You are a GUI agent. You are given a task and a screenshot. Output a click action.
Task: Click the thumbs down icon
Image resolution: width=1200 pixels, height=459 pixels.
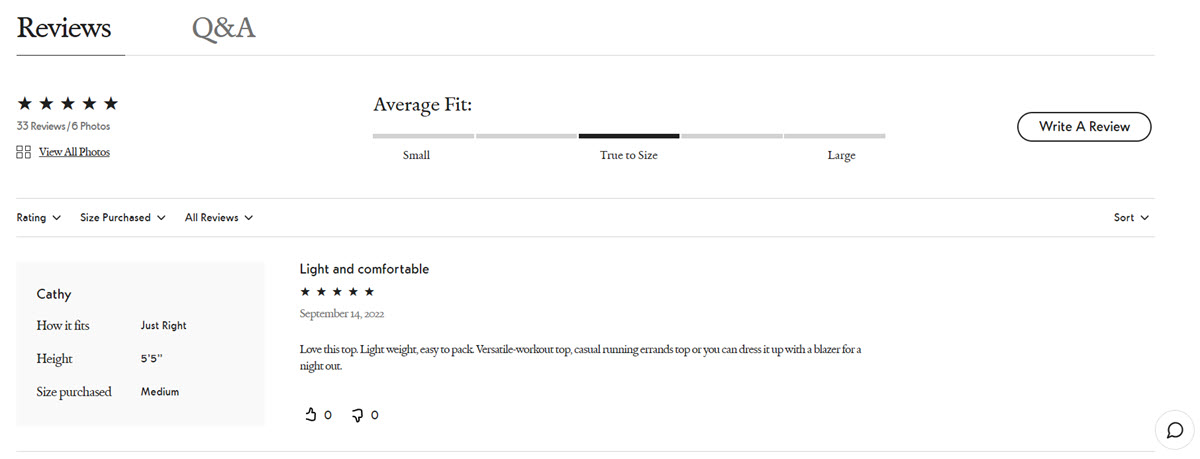357,414
